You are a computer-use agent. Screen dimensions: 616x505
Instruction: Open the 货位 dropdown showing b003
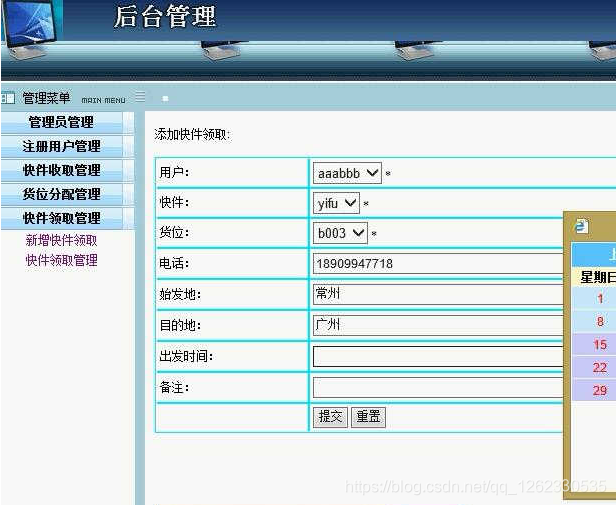point(340,233)
